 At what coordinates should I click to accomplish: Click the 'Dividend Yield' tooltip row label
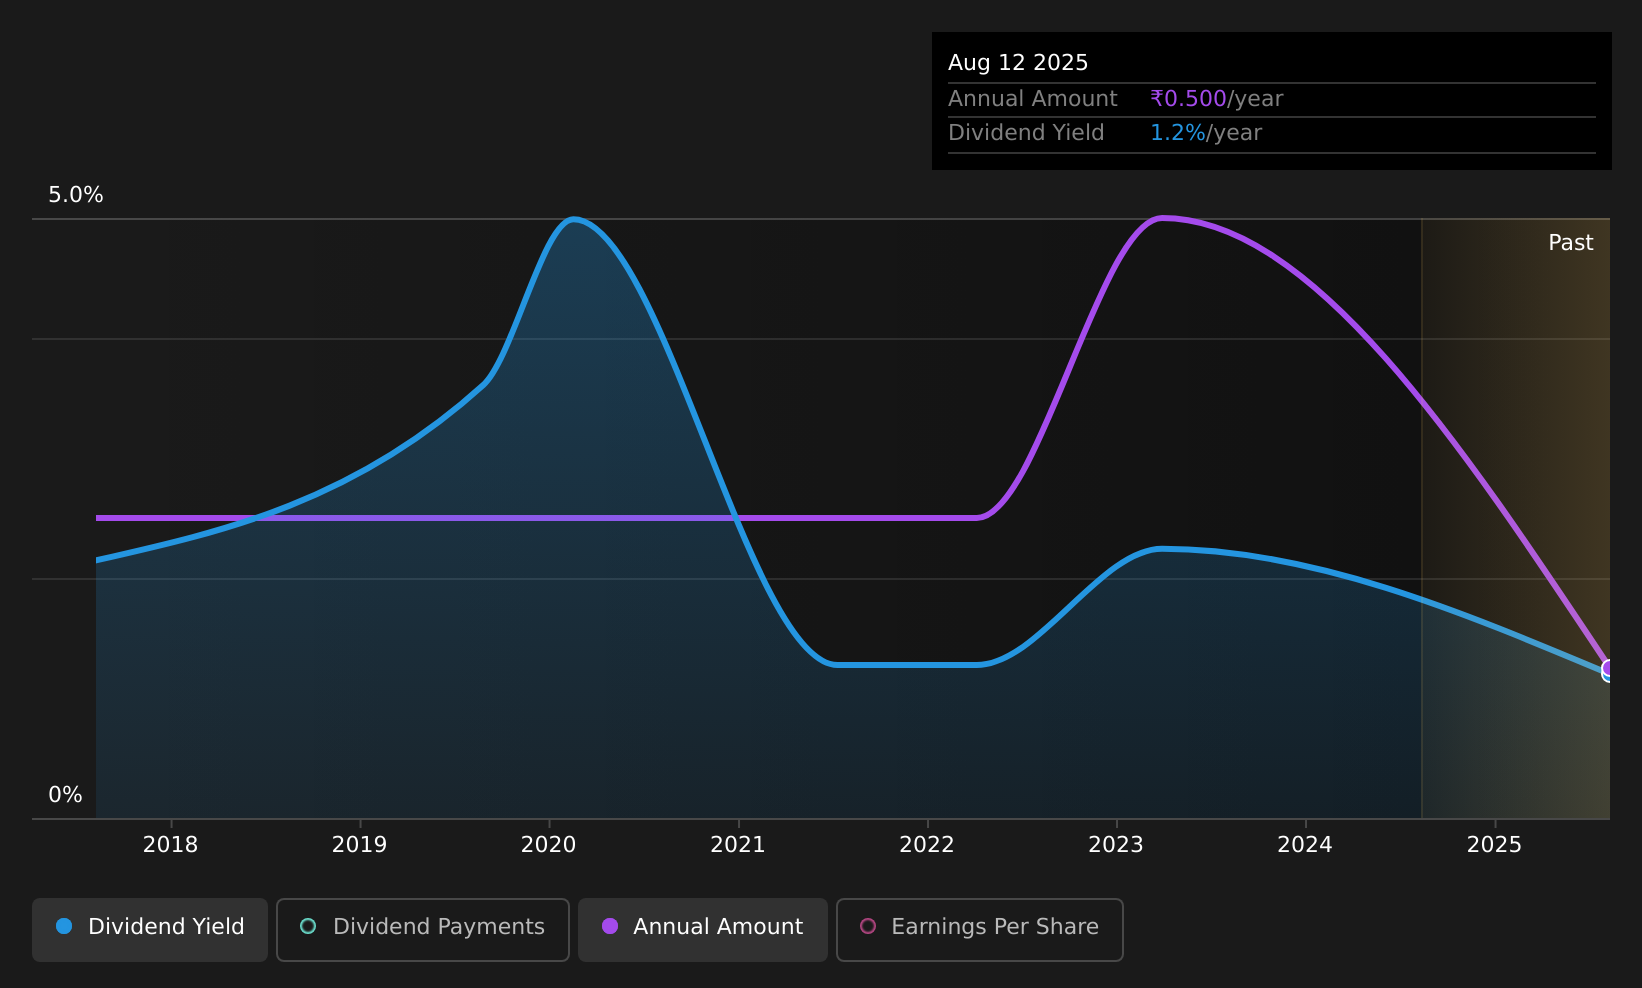pyautogui.click(x=1026, y=133)
